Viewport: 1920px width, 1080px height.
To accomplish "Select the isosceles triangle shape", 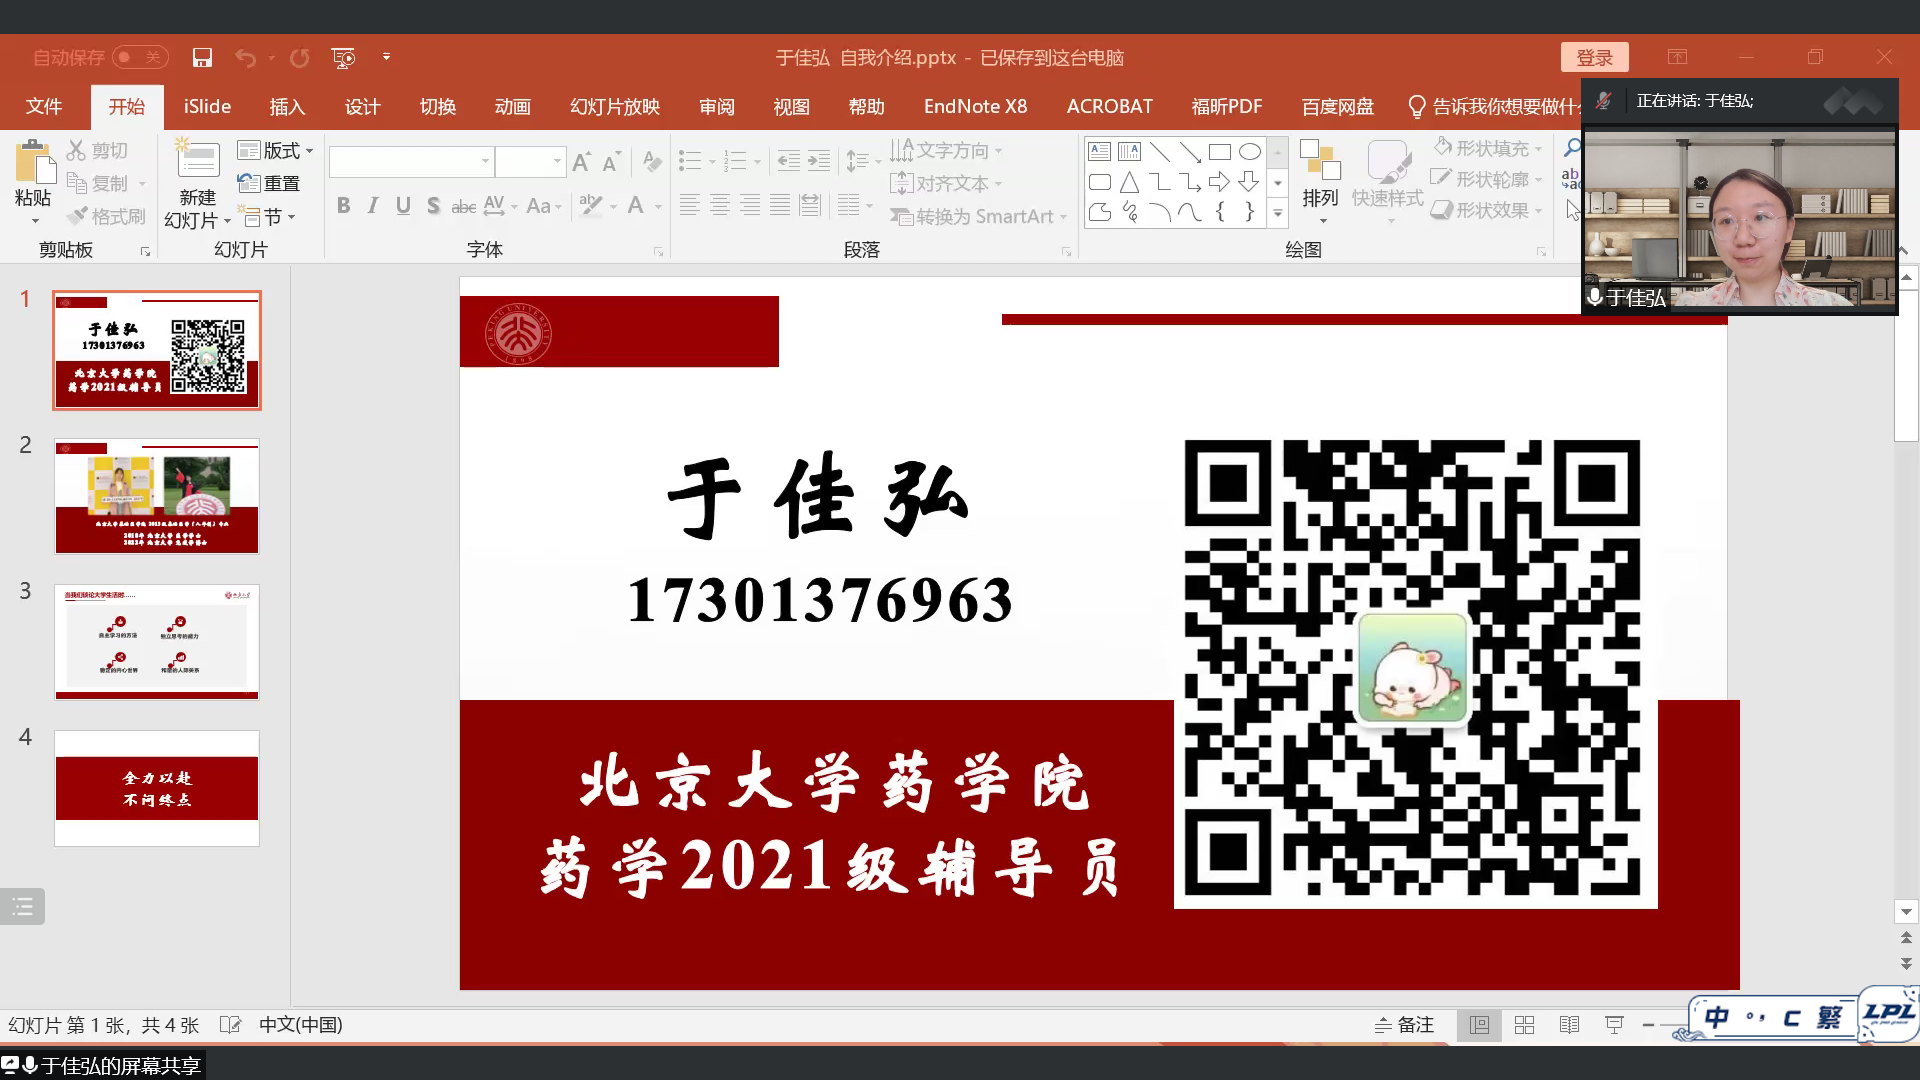I will (1129, 182).
